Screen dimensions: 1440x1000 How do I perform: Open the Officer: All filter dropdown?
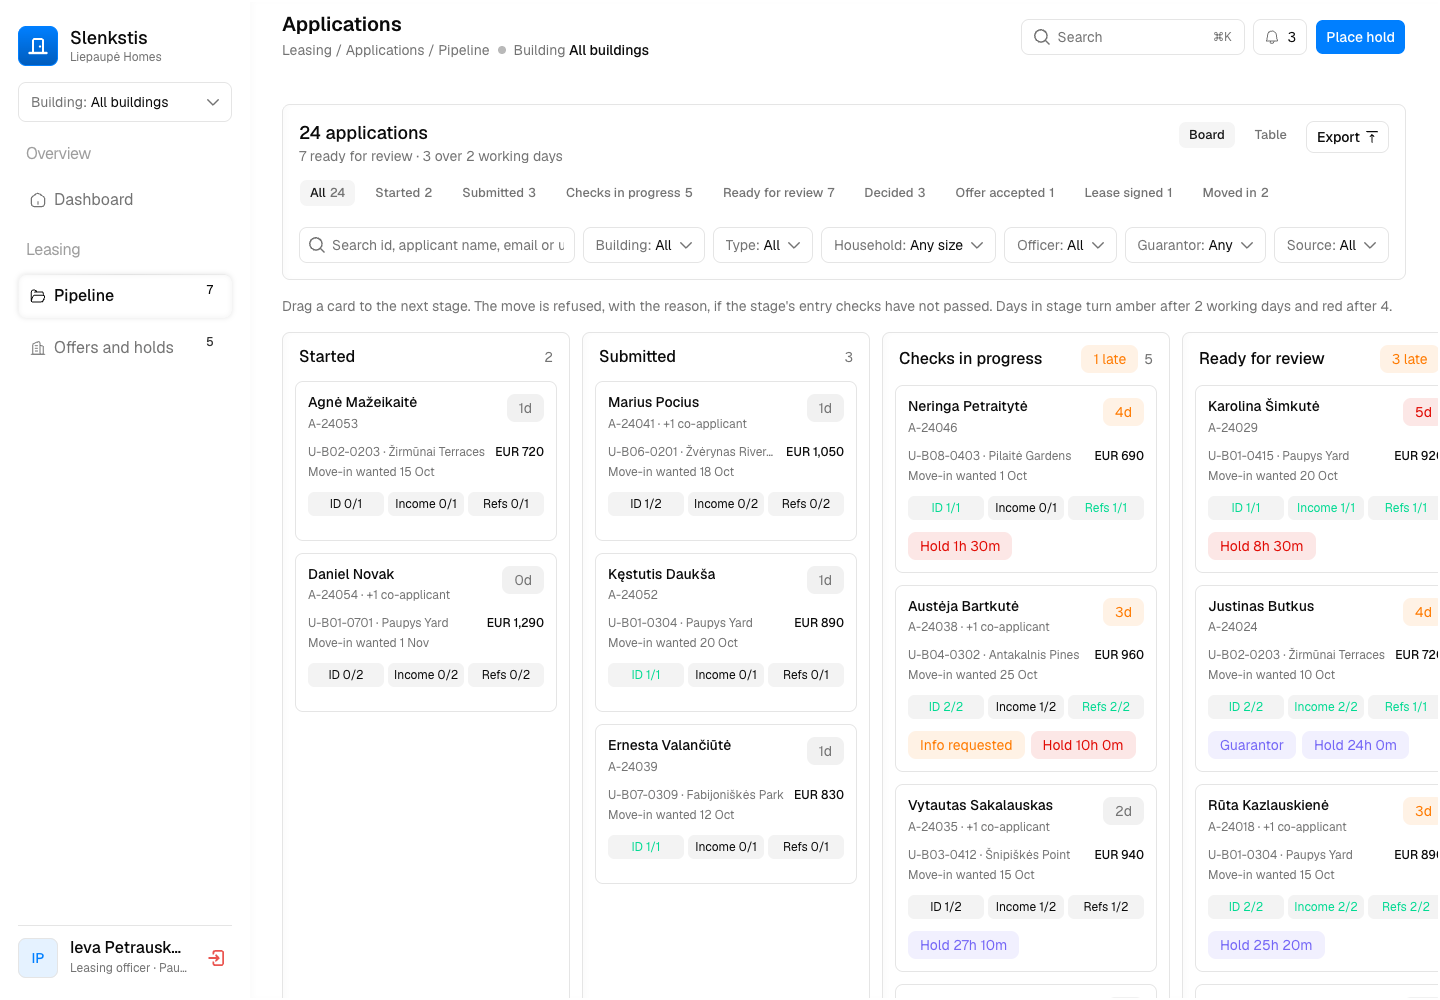pos(1060,245)
